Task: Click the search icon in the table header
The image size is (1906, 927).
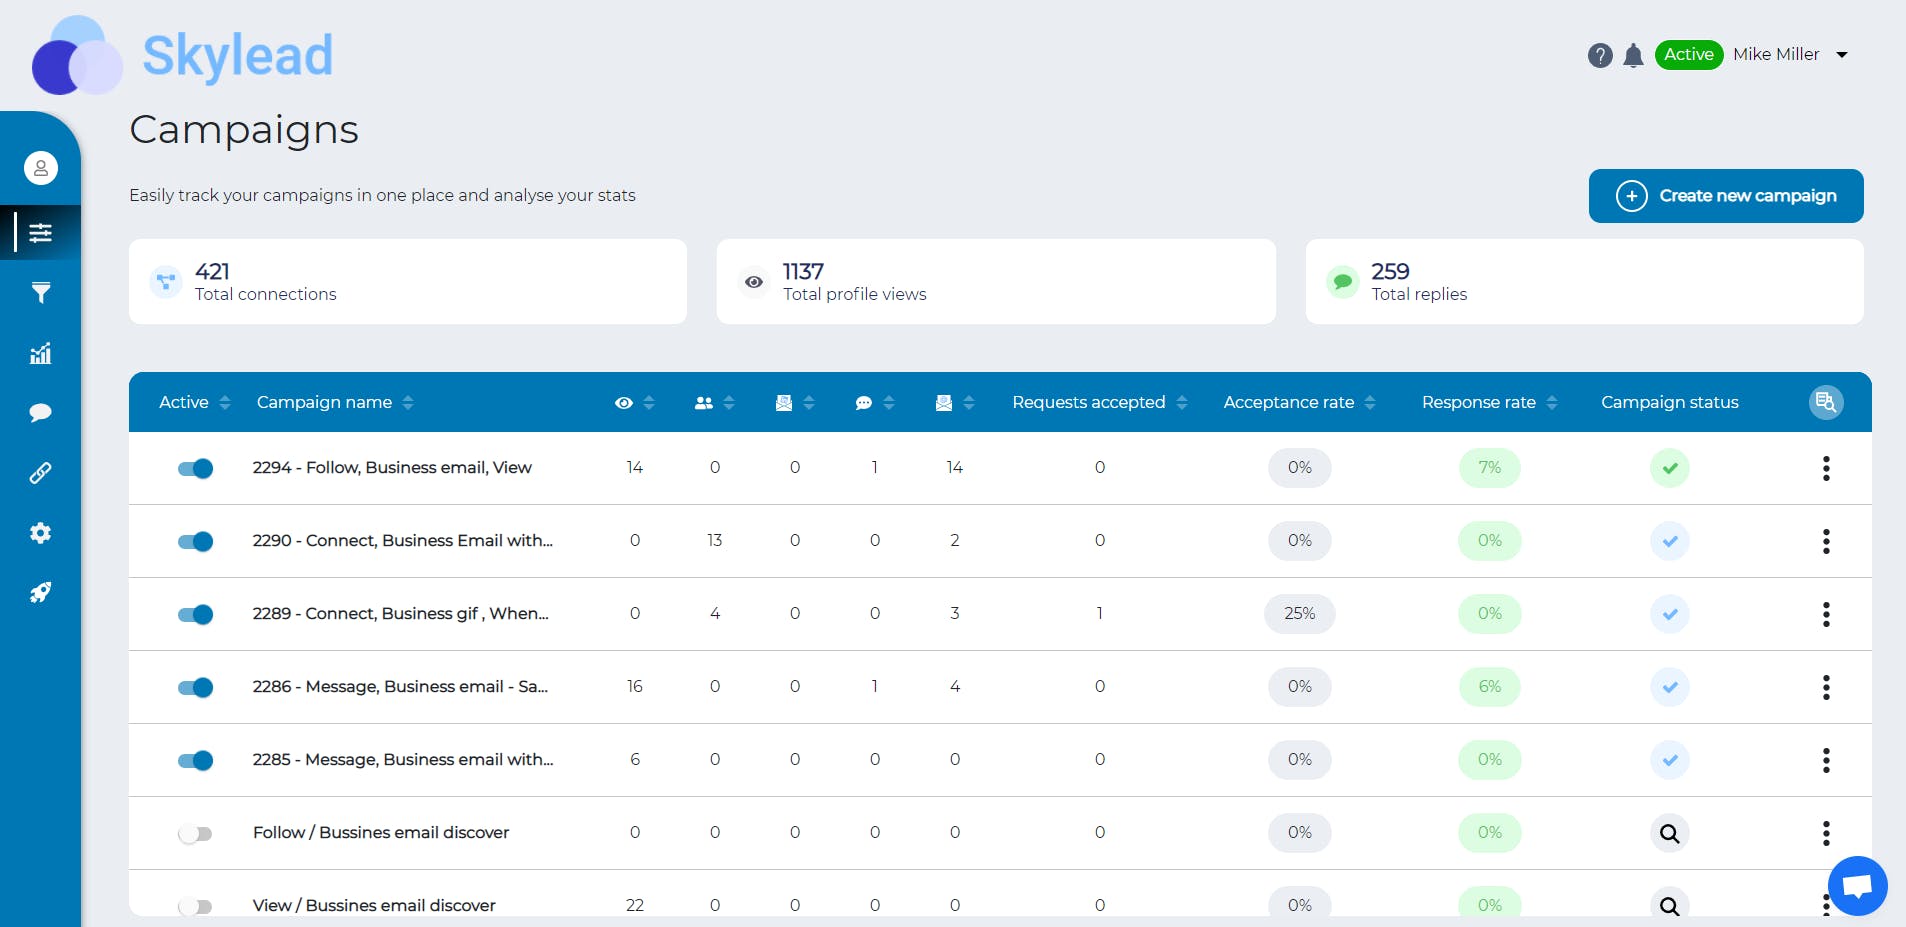Action: (1826, 402)
